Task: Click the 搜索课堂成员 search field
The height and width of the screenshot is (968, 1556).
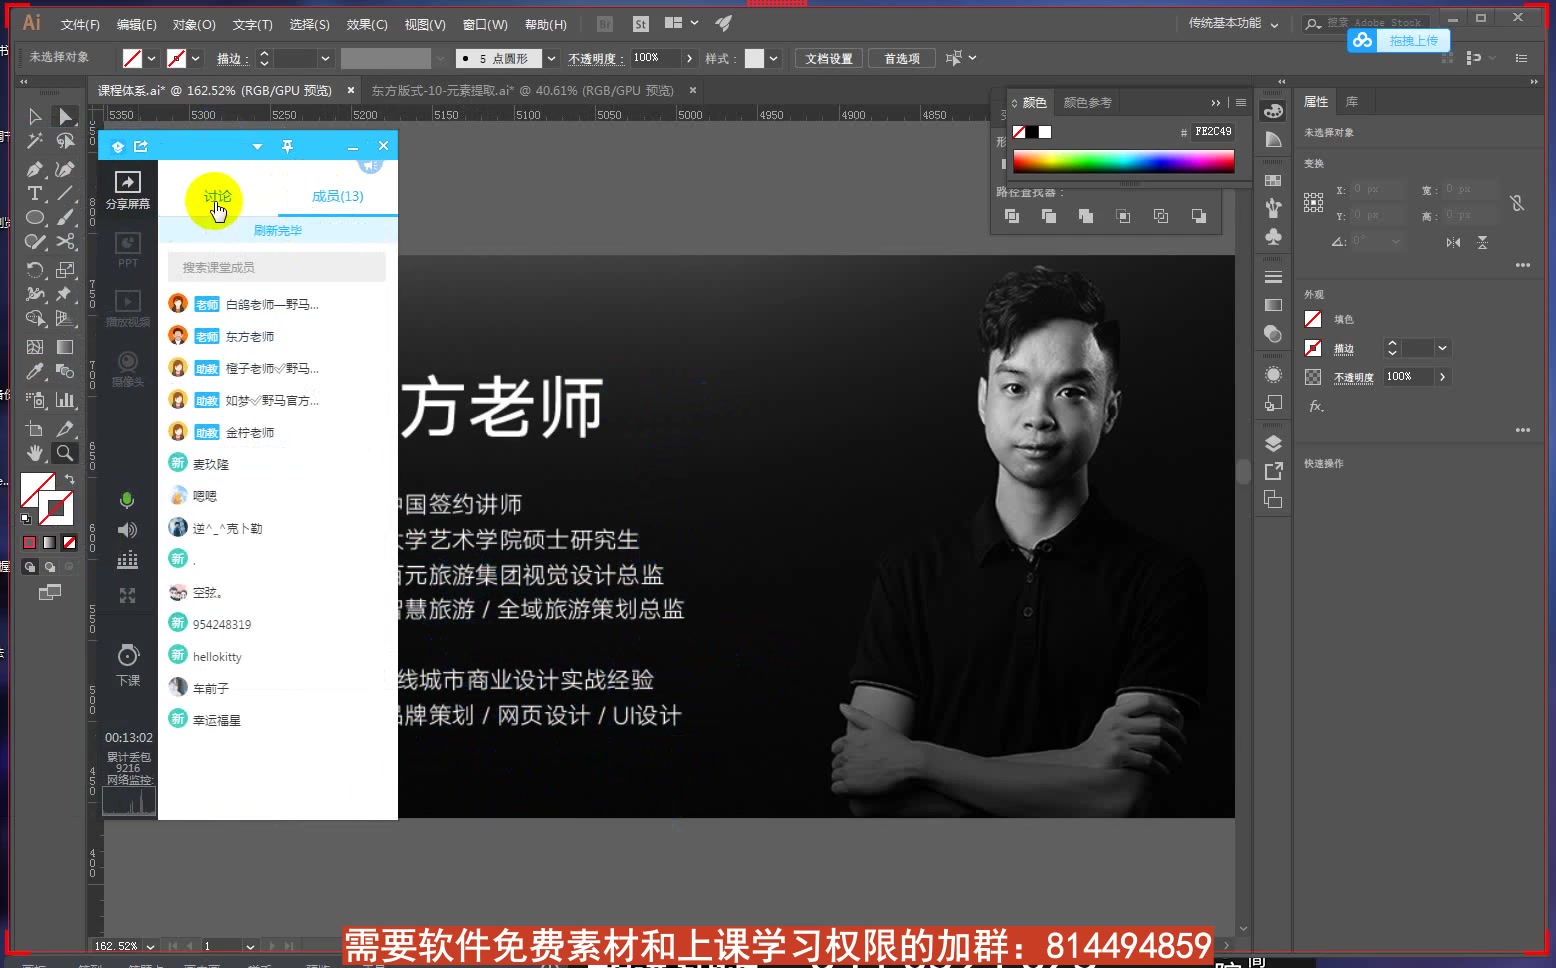Action: (x=277, y=267)
